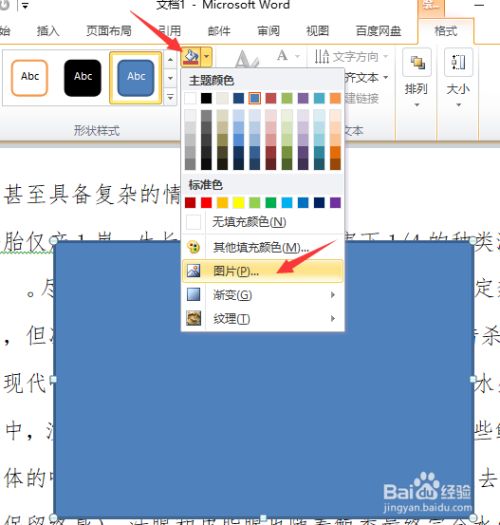The image size is (500, 525).
Task: Expand texture submenu arrow
Action: (x=333, y=318)
